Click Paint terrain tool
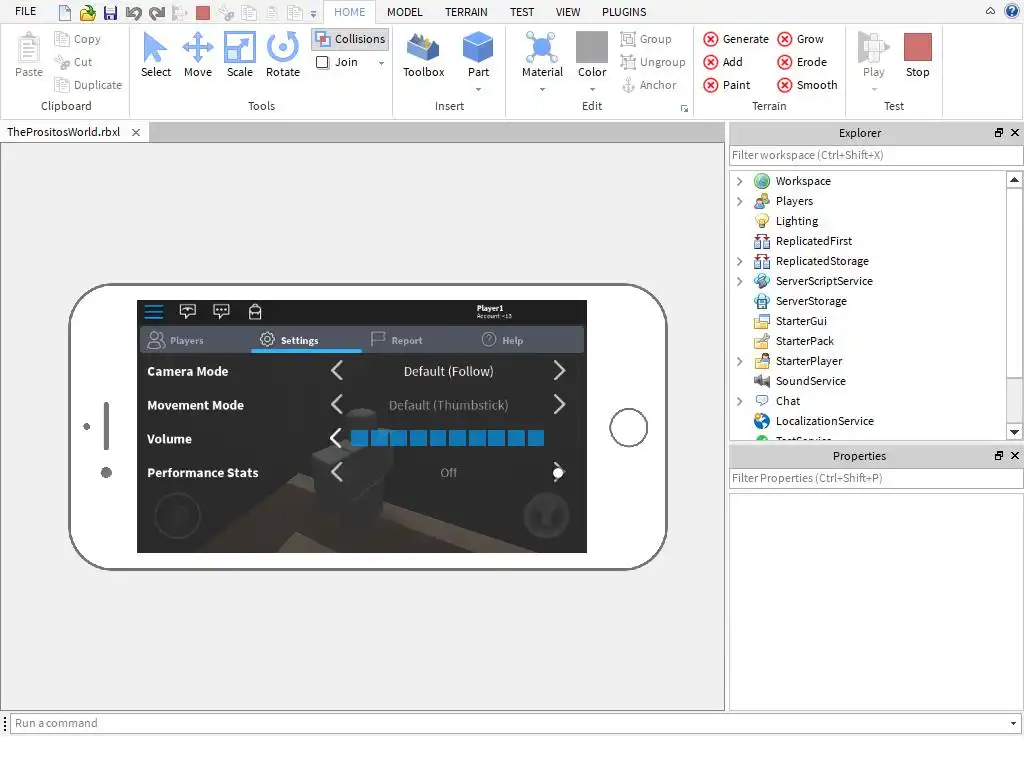 727,85
